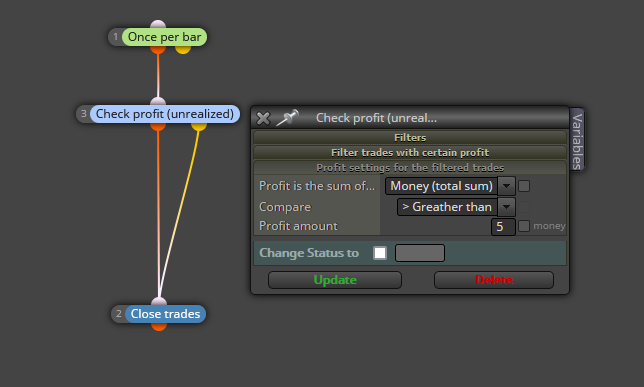Click the Profit amount field with 5

(x=503, y=226)
